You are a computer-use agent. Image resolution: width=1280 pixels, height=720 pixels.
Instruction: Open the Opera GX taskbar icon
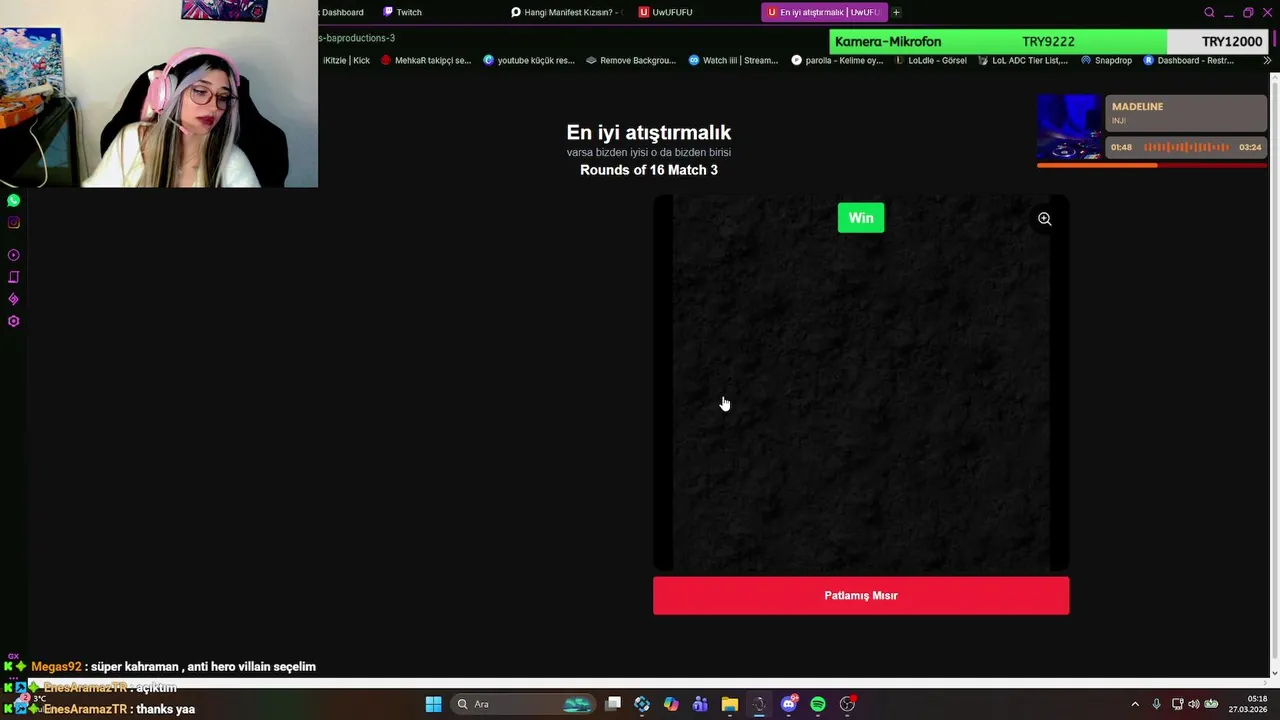759,704
